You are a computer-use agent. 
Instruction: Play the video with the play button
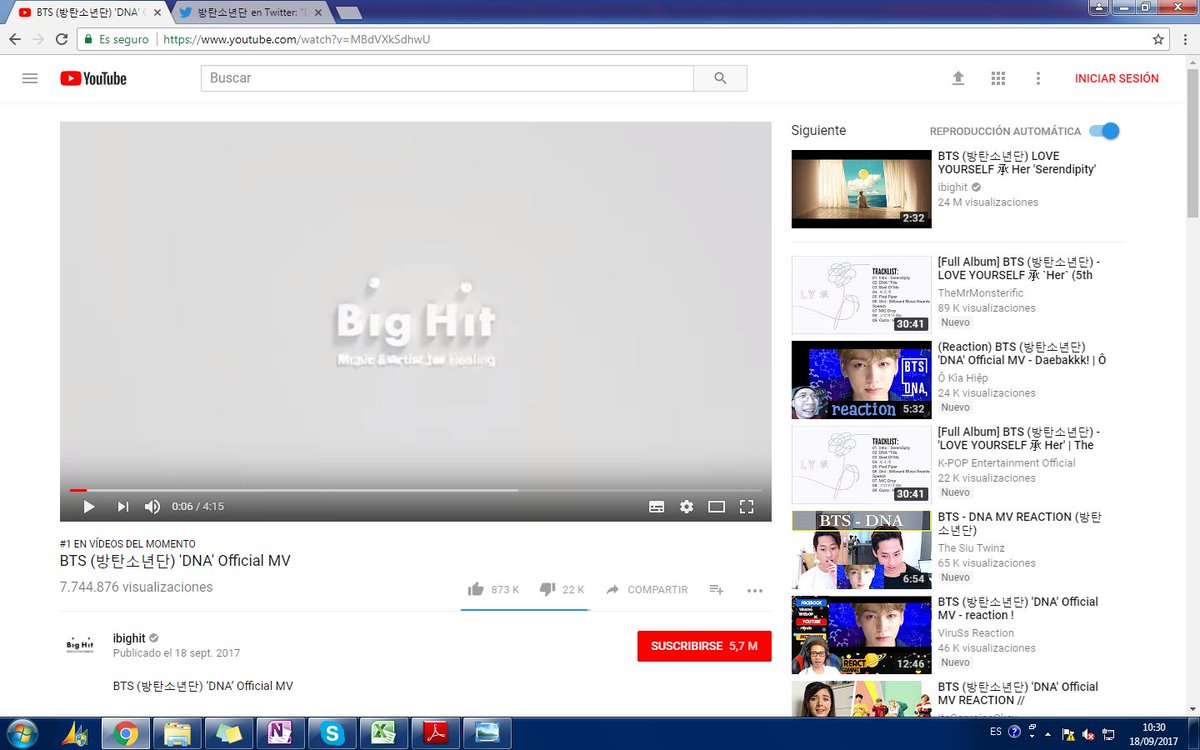pyautogui.click(x=89, y=507)
